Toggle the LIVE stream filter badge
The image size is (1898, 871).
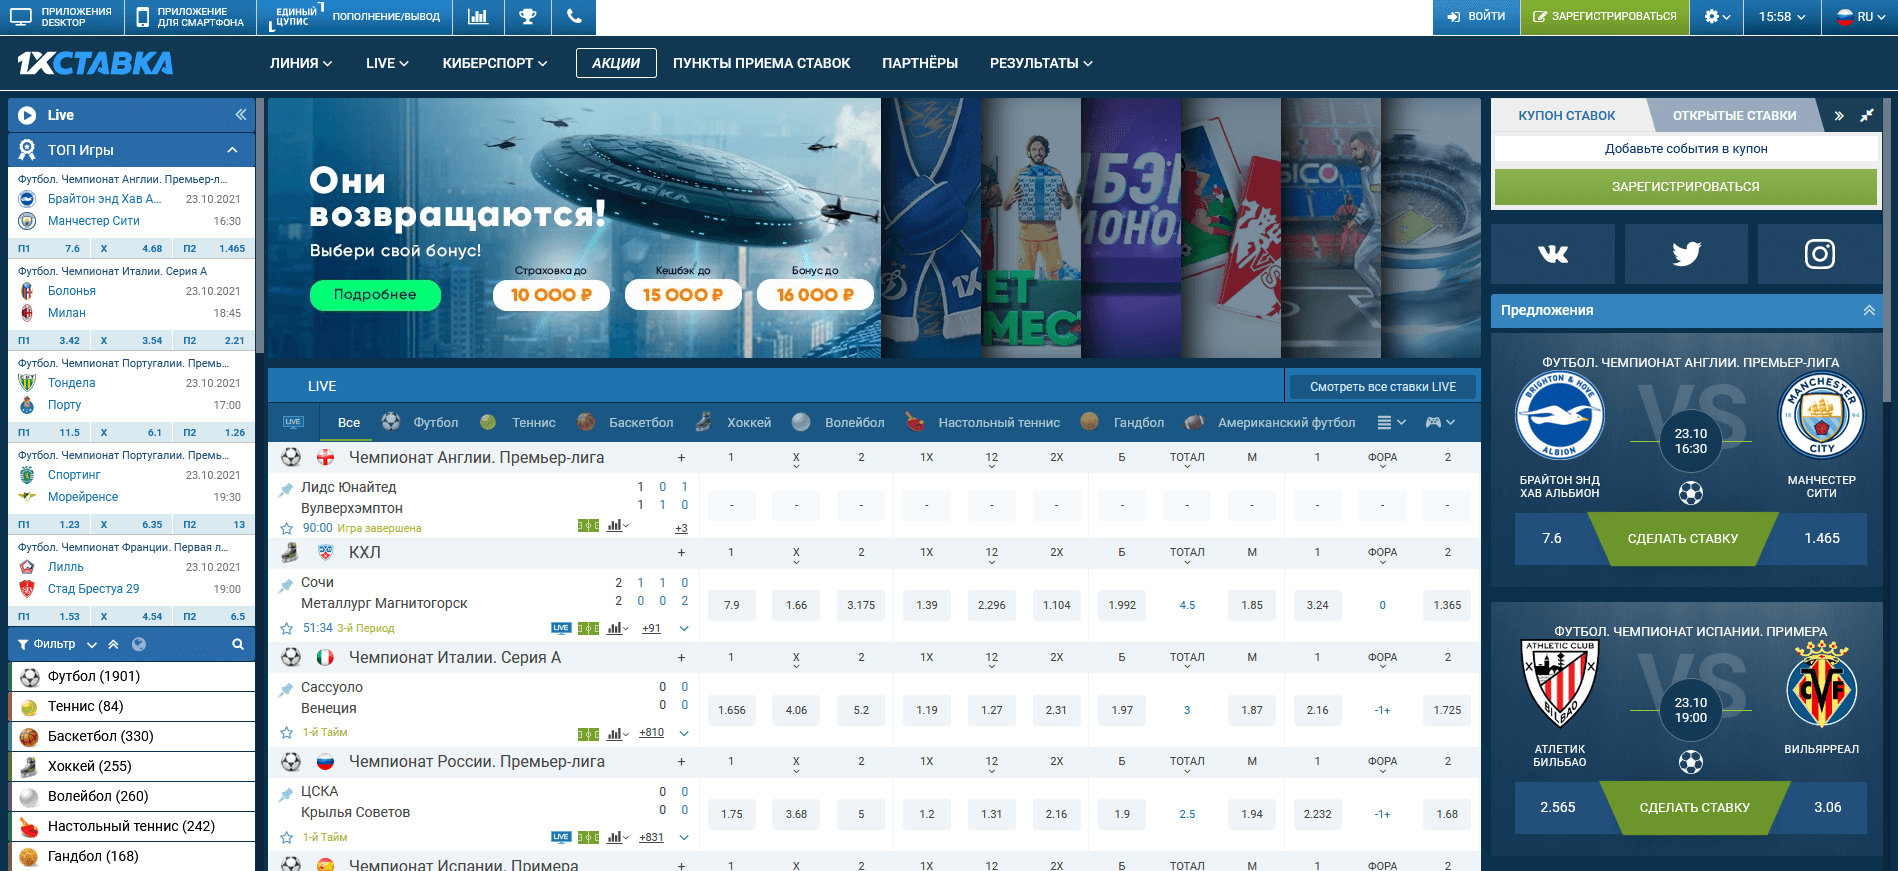[x=293, y=422]
